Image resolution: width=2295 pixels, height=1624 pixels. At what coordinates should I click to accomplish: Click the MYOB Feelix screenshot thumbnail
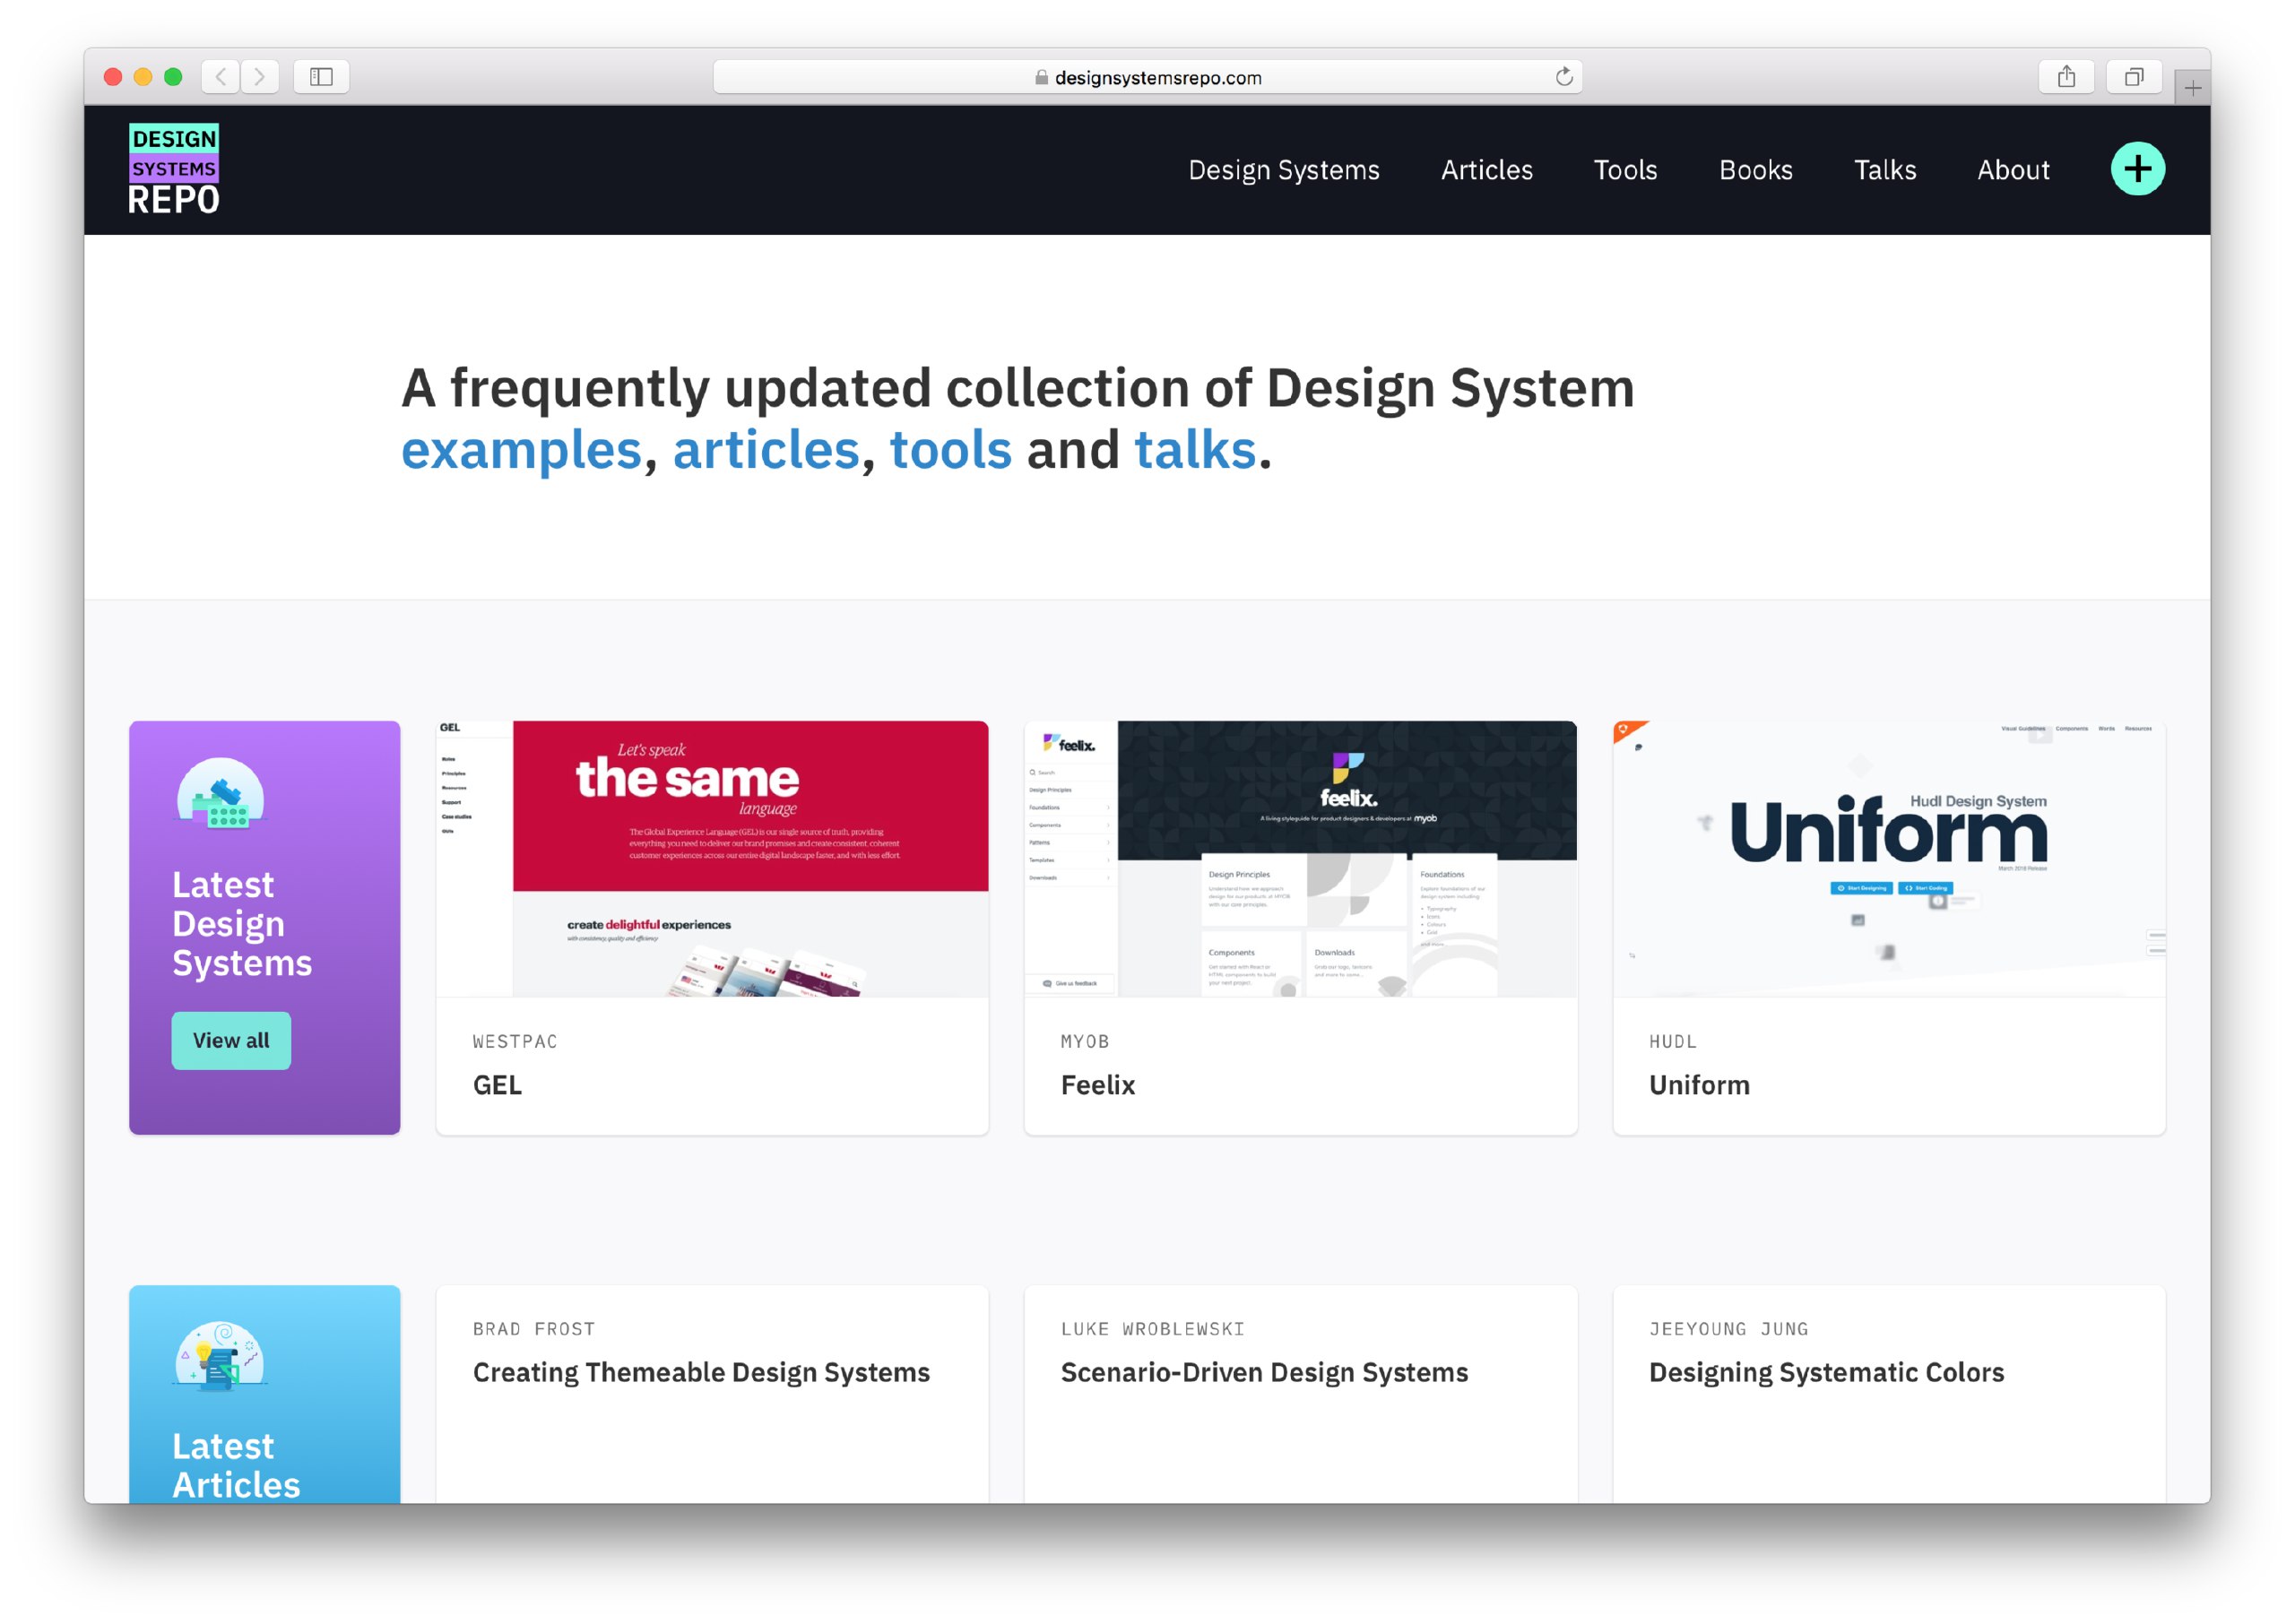1300,858
